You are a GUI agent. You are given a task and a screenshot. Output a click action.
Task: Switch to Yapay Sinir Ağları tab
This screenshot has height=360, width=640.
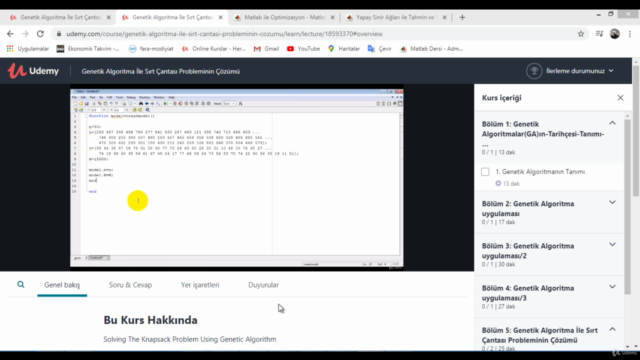tap(396, 18)
